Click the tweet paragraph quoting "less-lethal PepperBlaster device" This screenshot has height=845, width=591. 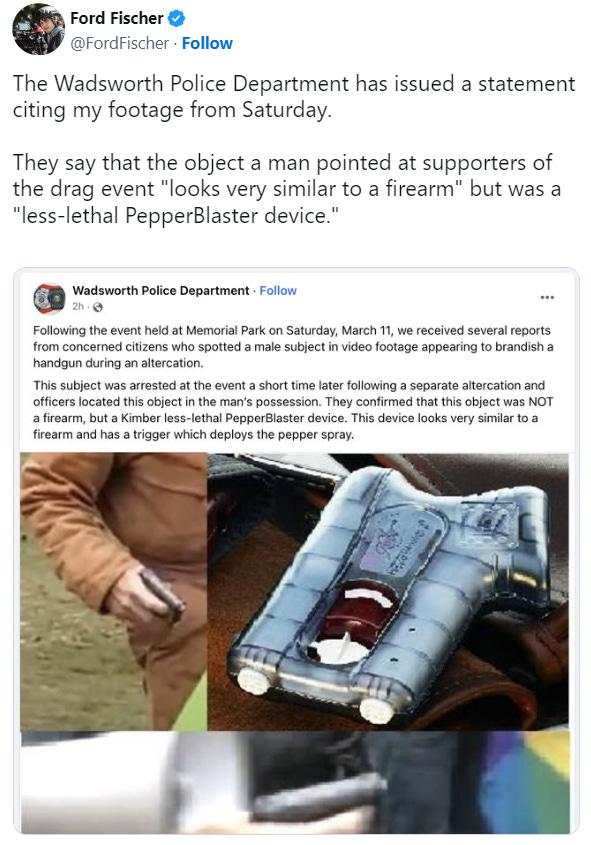pyautogui.click(x=287, y=189)
